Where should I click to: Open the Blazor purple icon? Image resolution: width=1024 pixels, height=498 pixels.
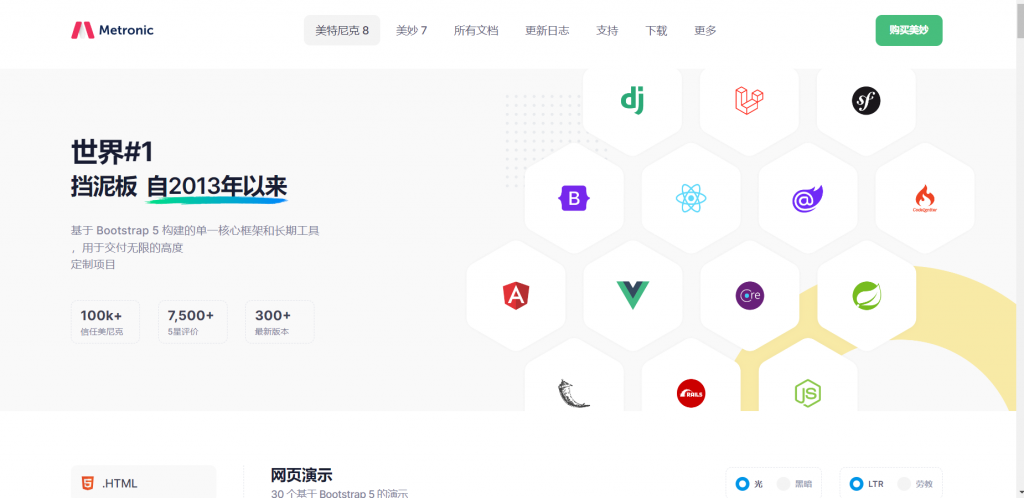click(x=807, y=198)
